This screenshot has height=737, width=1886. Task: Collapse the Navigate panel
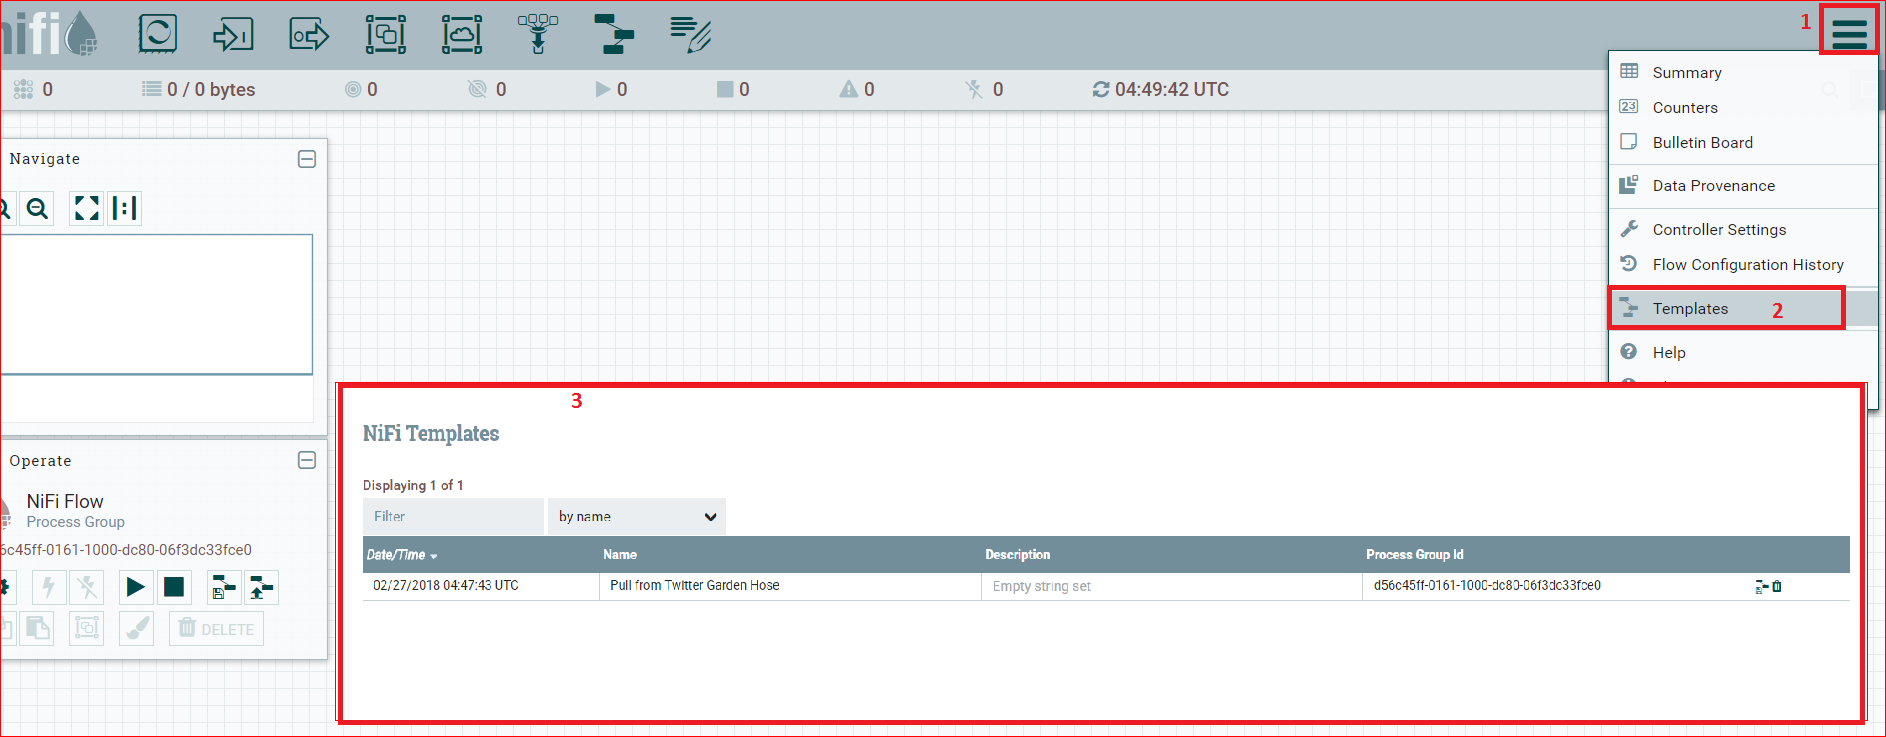pos(307,159)
